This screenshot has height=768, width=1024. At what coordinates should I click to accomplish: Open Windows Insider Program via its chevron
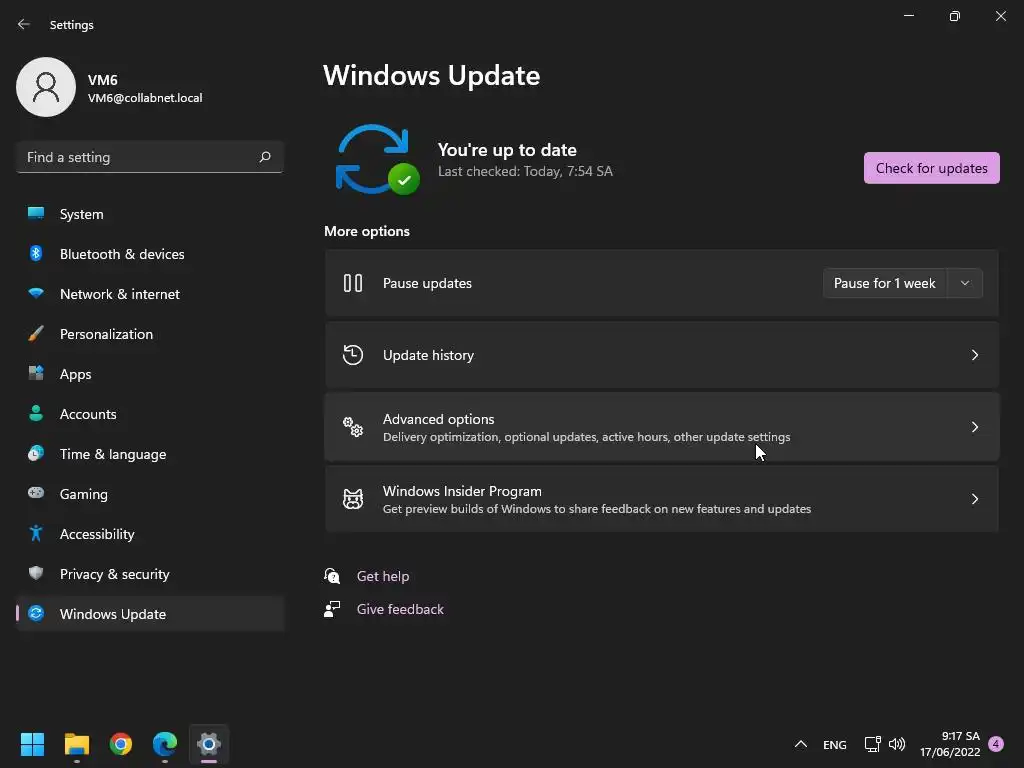pyautogui.click(x=974, y=499)
